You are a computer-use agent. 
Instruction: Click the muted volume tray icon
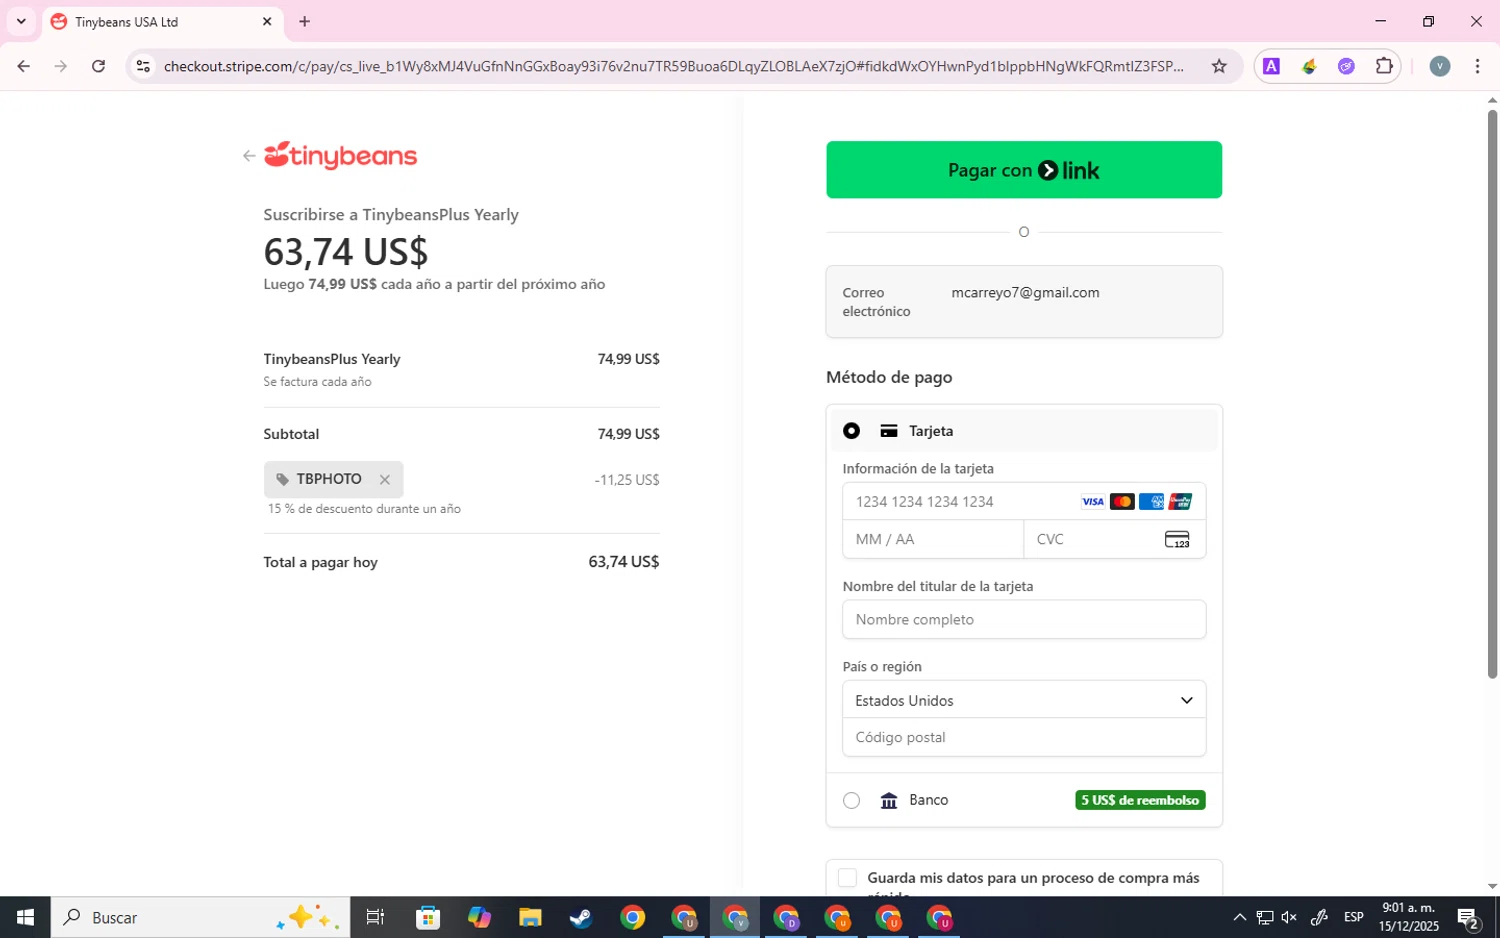coord(1289,917)
